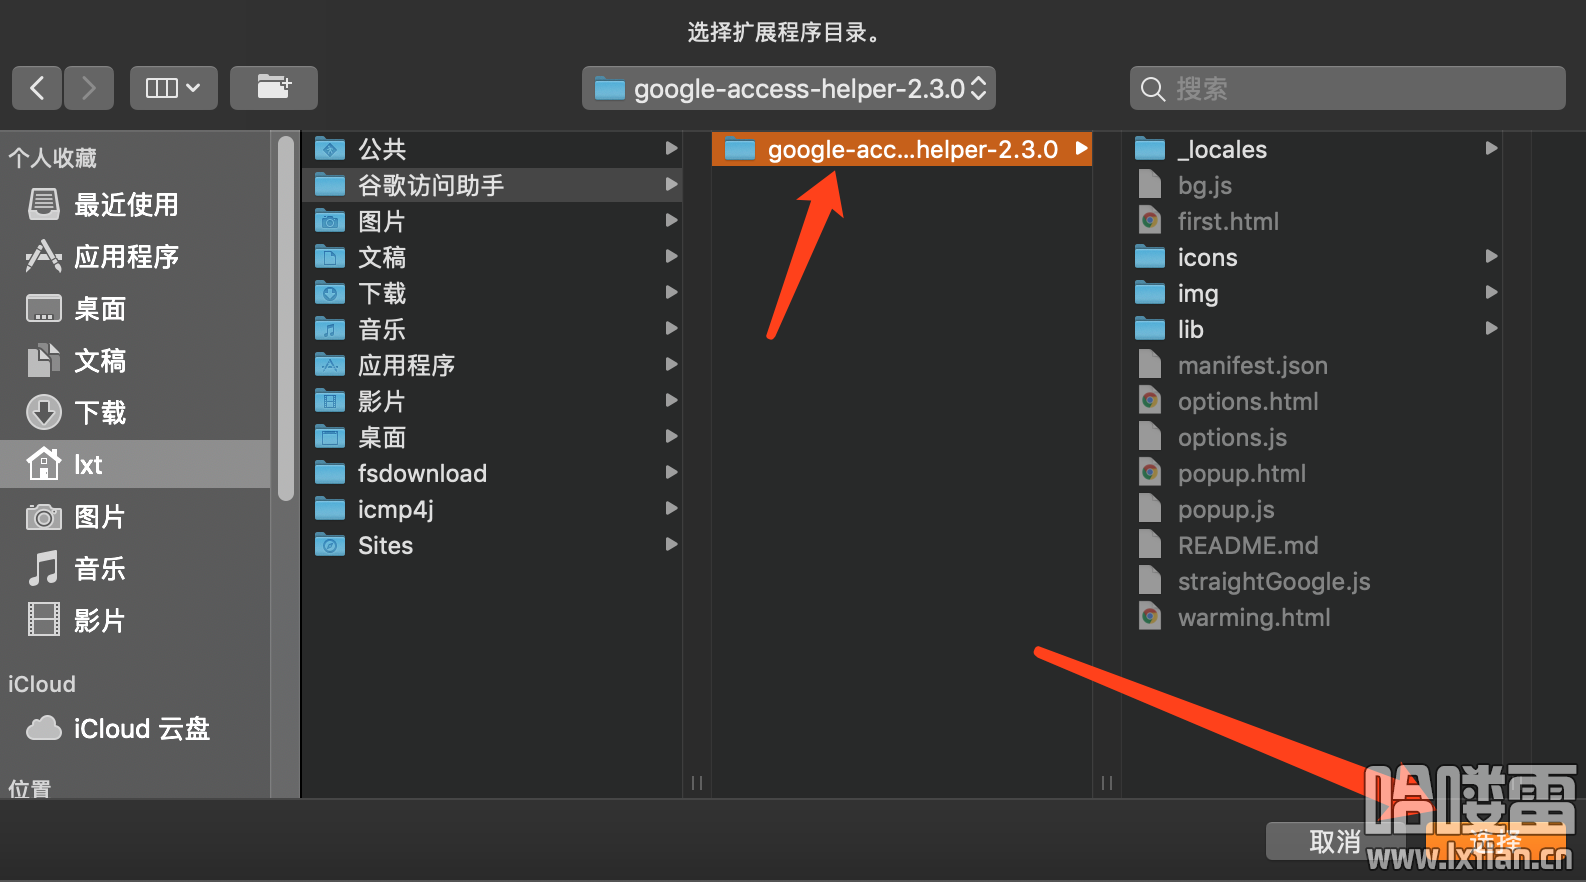Screen dimensions: 1586x882
Task: Create a new folder with toolbar icon
Action: pos(274,88)
